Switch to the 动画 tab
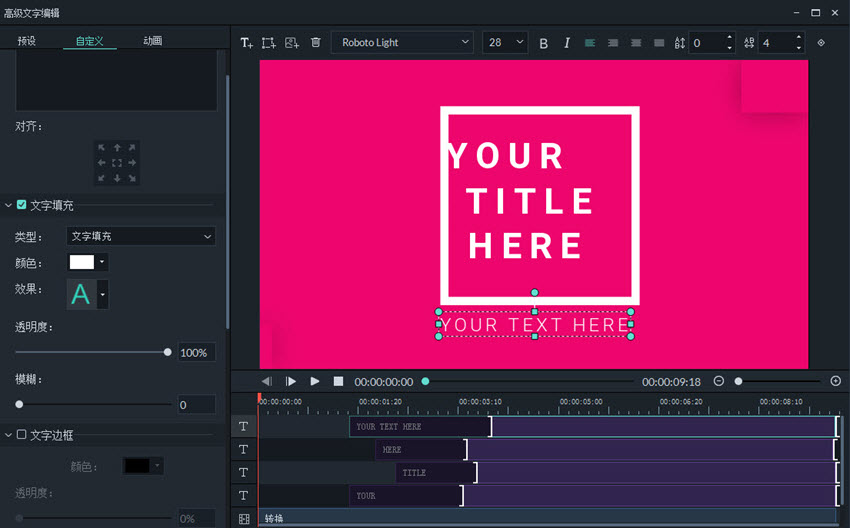 coord(153,41)
